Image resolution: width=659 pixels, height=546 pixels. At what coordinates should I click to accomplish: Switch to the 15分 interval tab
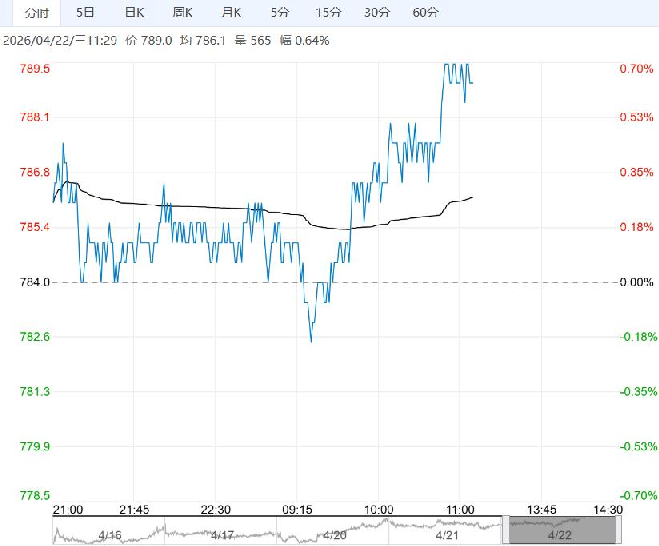327,12
